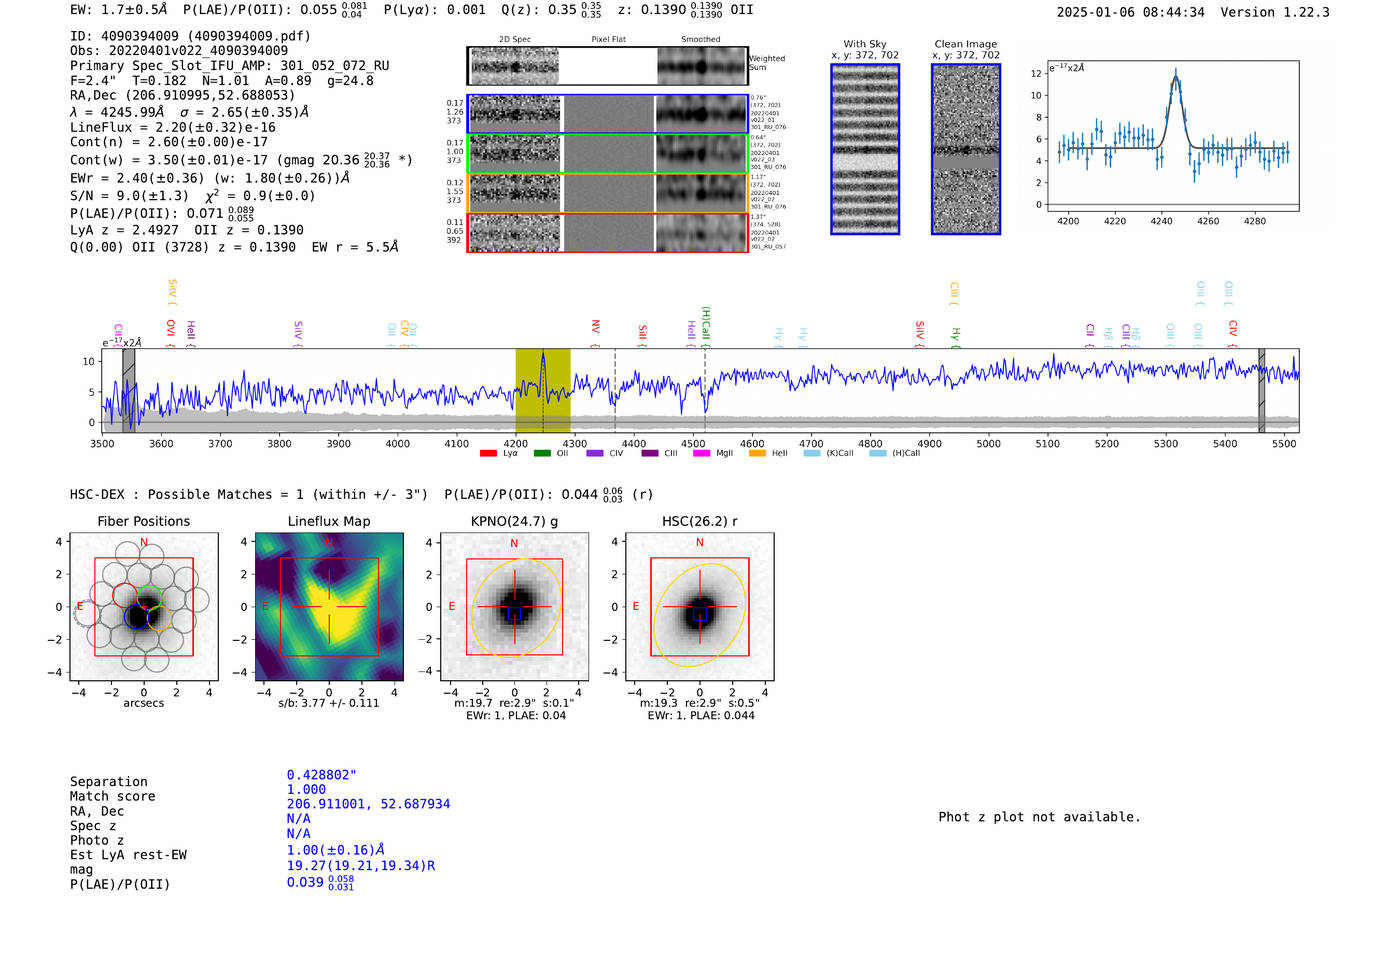Select the orange-bordered 2D spectrum fiber row
Screen dimensions: 1400x953
608,193
